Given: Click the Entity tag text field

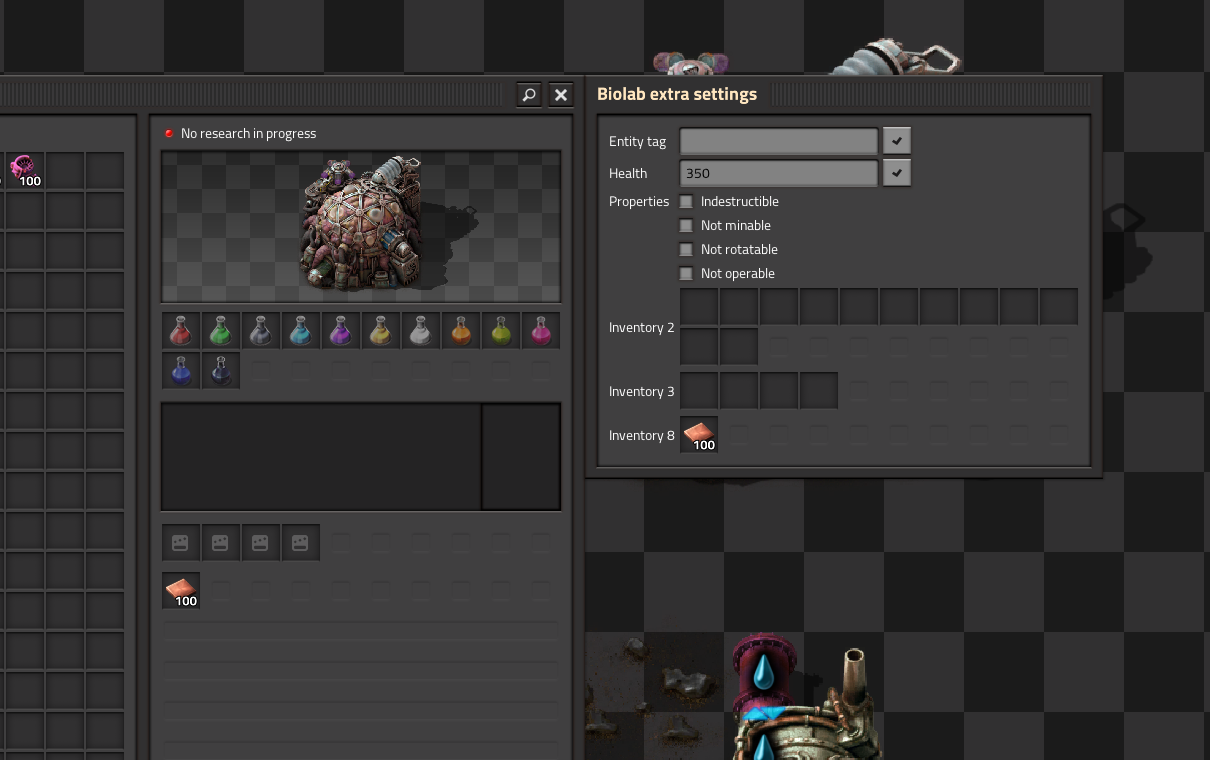Looking at the screenshot, I should [778, 141].
